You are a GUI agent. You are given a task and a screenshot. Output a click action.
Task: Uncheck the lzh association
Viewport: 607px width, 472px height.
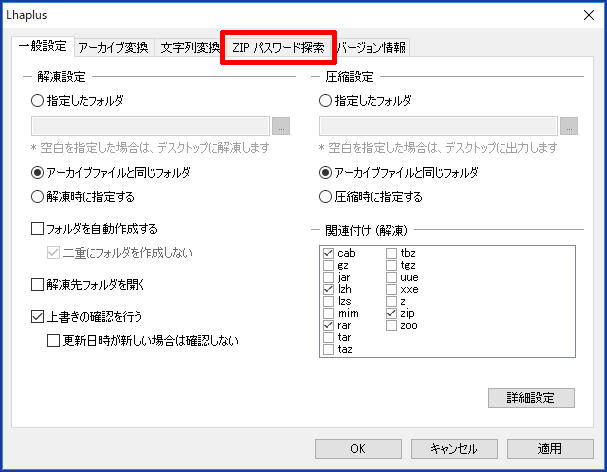point(328,289)
